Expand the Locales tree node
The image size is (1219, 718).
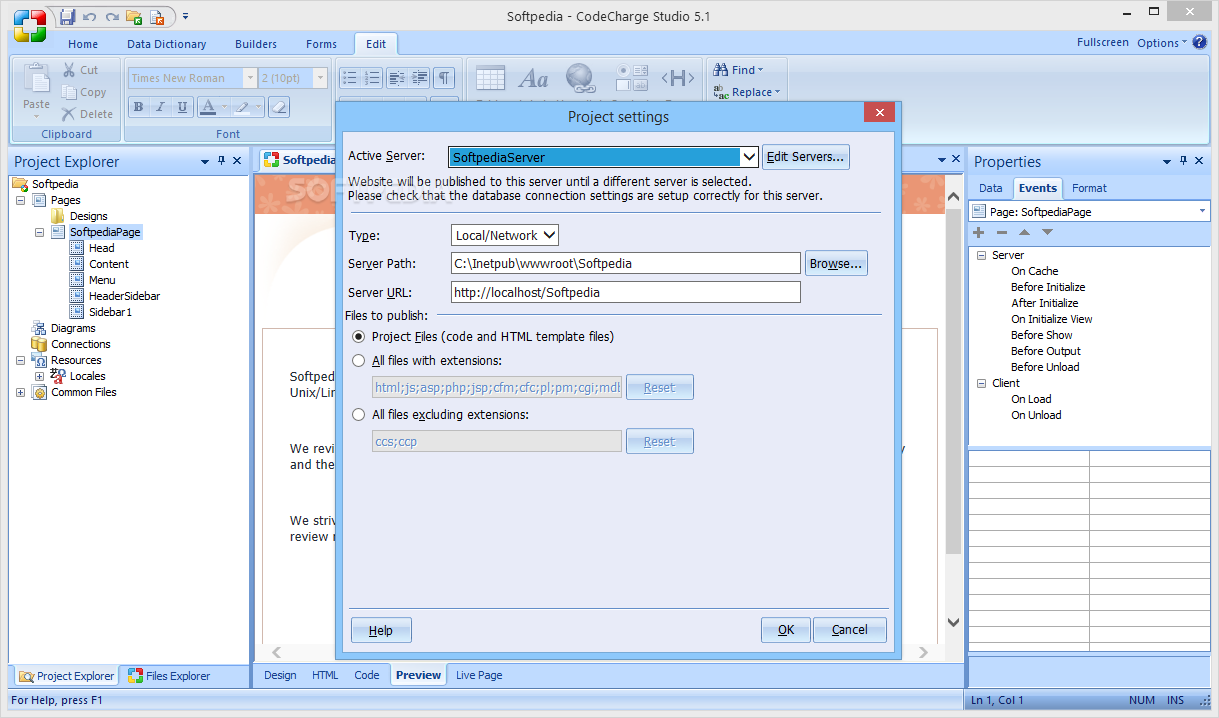point(40,376)
